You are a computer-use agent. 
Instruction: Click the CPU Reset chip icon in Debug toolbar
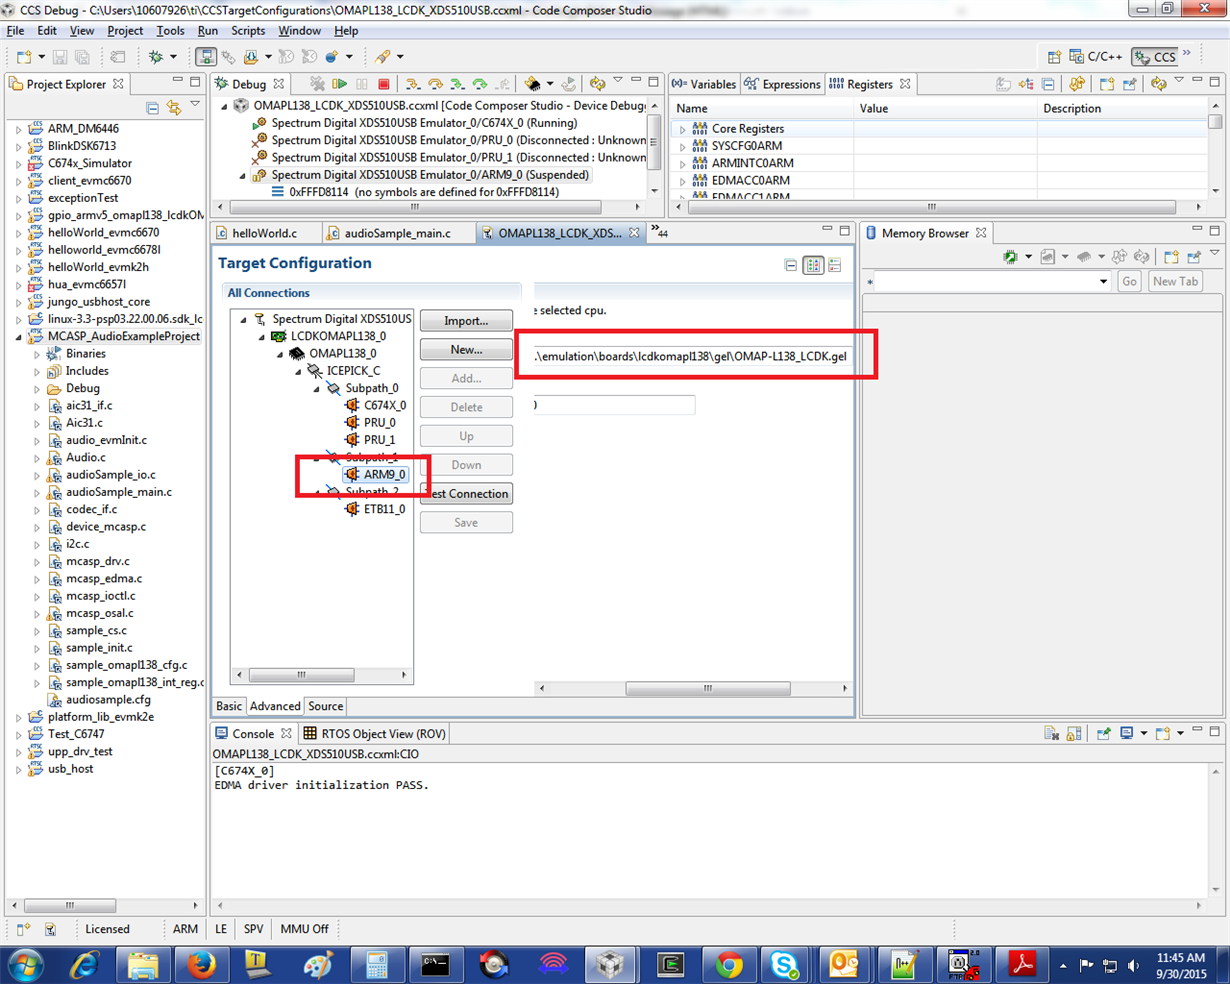(531, 84)
